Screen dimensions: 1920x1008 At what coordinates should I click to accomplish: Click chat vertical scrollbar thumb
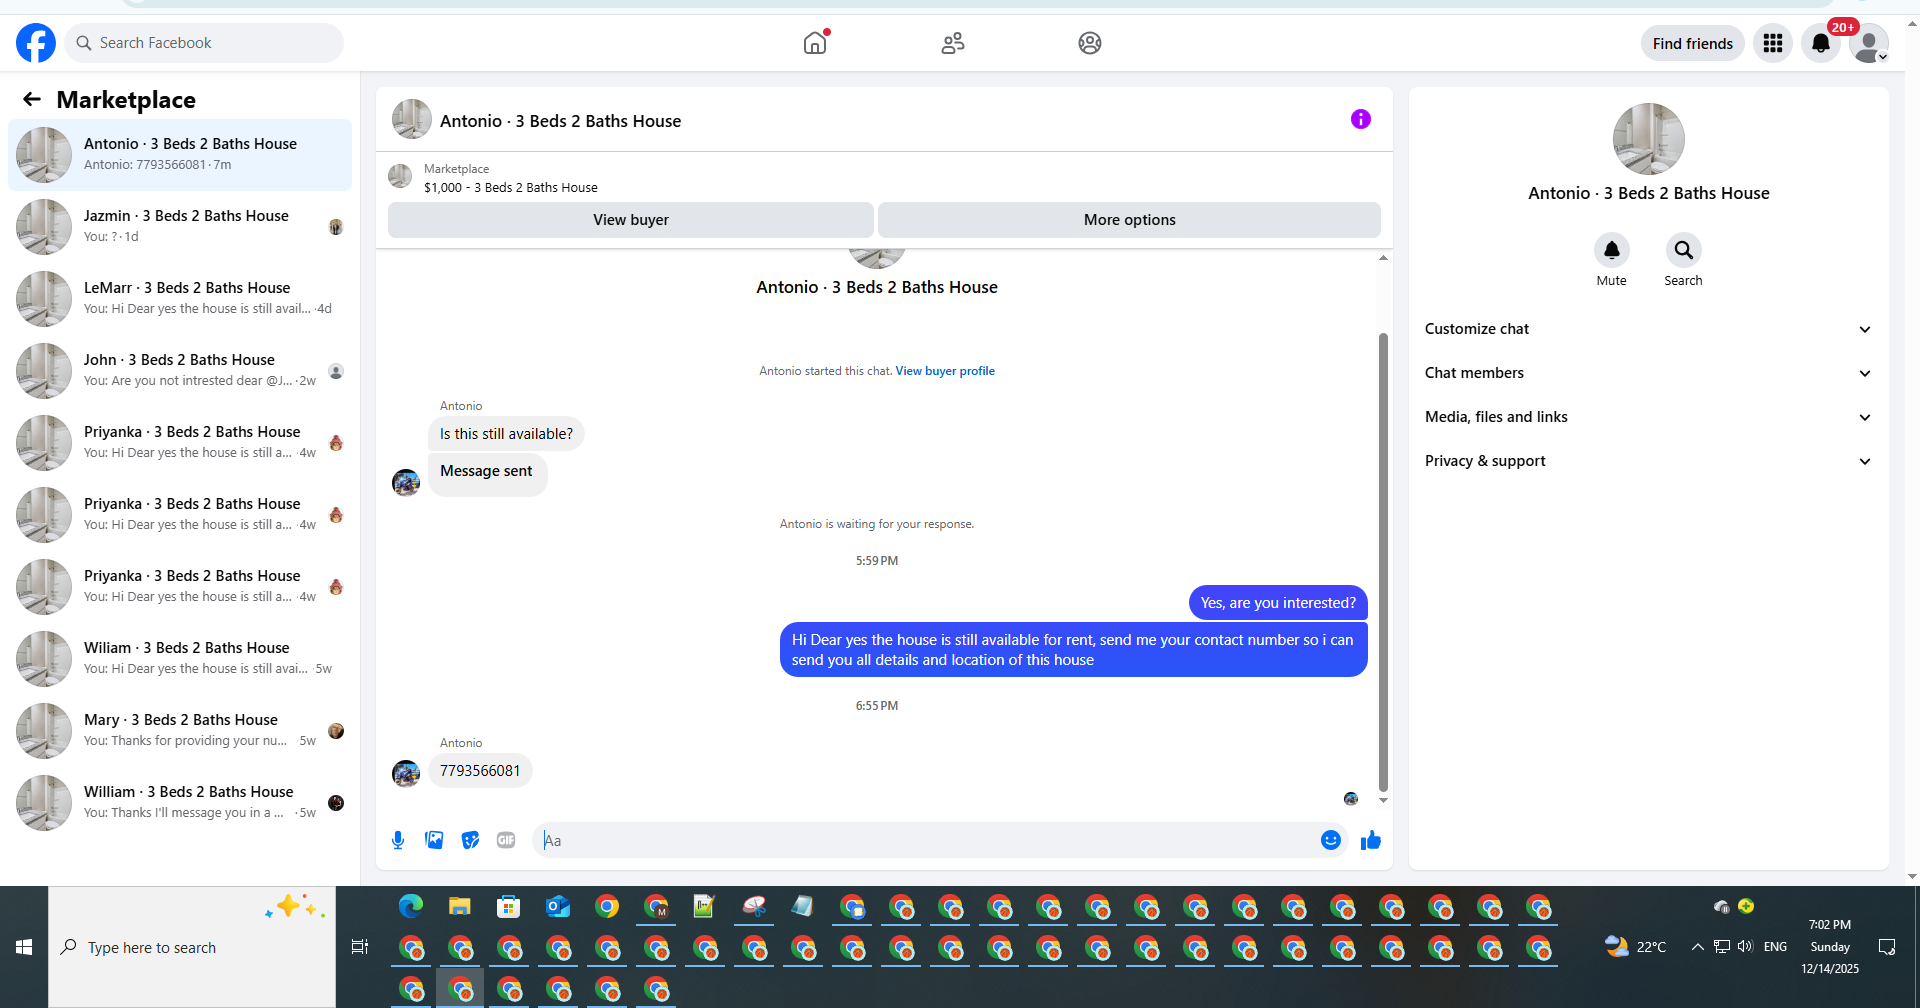(1383, 562)
